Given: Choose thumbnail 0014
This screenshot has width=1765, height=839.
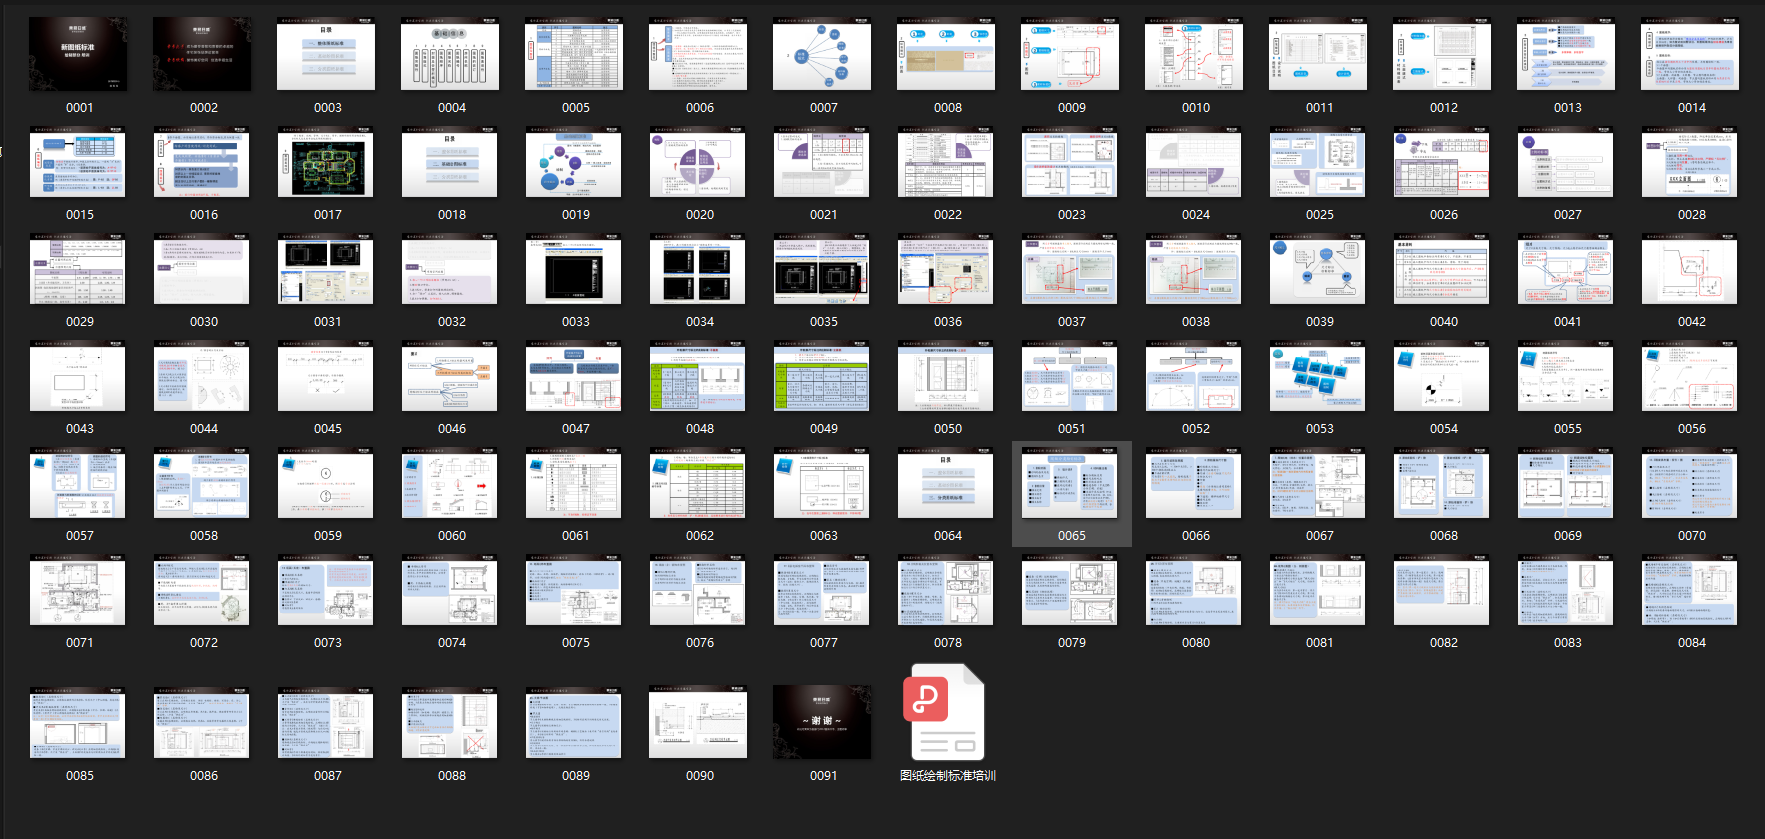Looking at the screenshot, I should click(1690, 55).
